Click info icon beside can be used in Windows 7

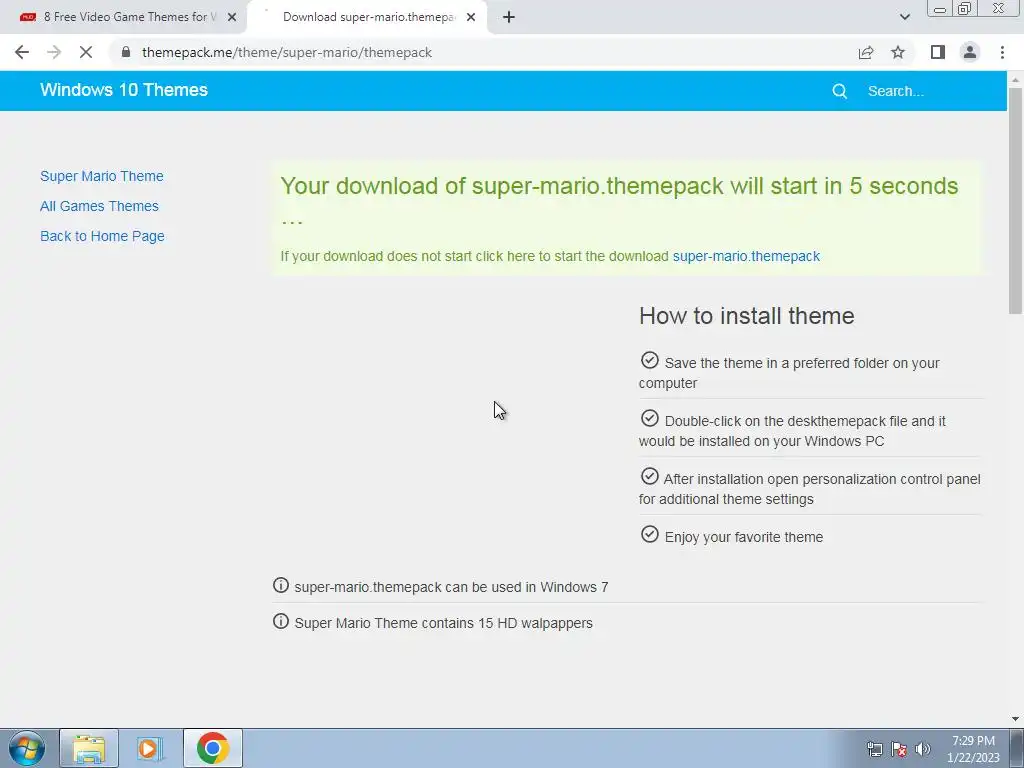tap(281, 585)
